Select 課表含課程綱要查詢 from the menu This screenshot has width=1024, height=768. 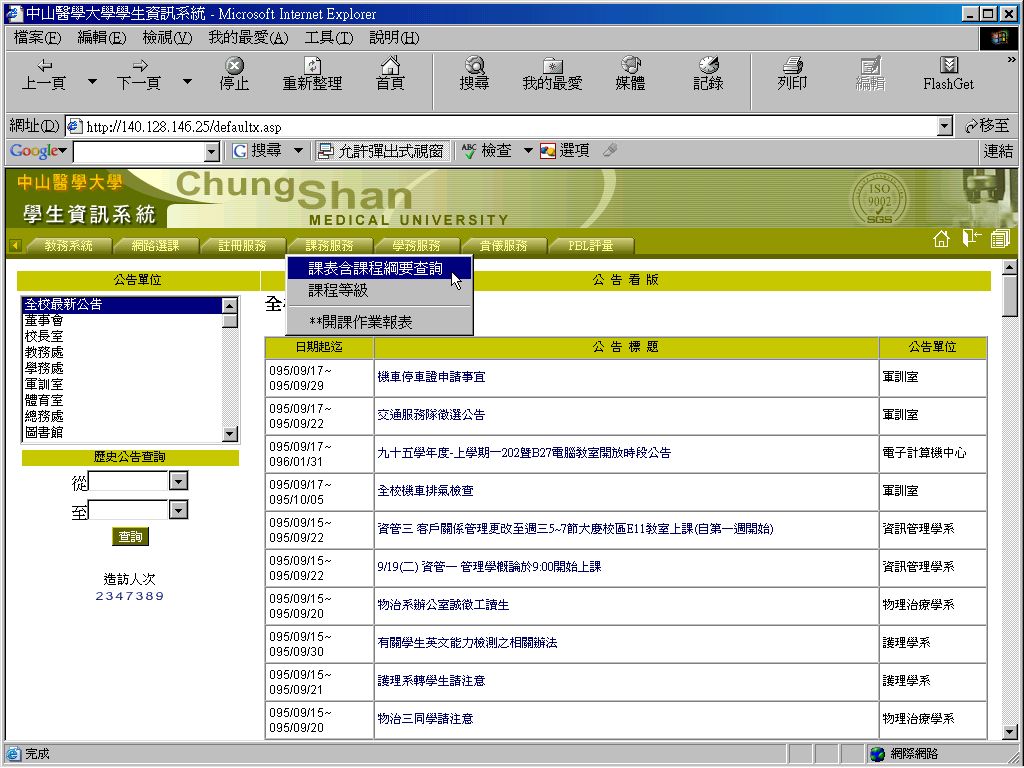coord(375,268)
